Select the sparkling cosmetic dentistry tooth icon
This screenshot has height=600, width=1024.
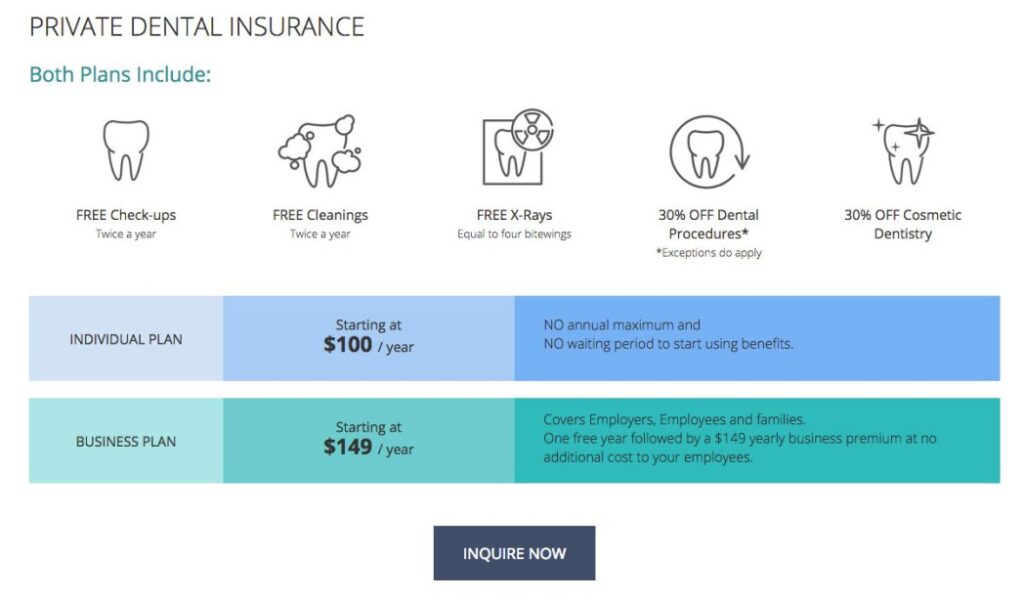pyautogui.click(x=903, y=150)
